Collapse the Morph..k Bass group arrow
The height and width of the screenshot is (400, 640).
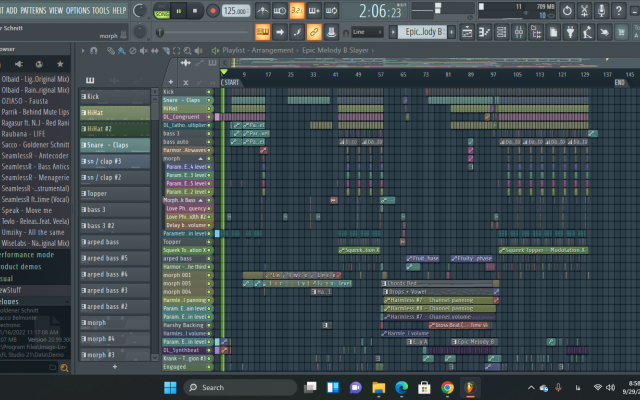pos(200,200)
